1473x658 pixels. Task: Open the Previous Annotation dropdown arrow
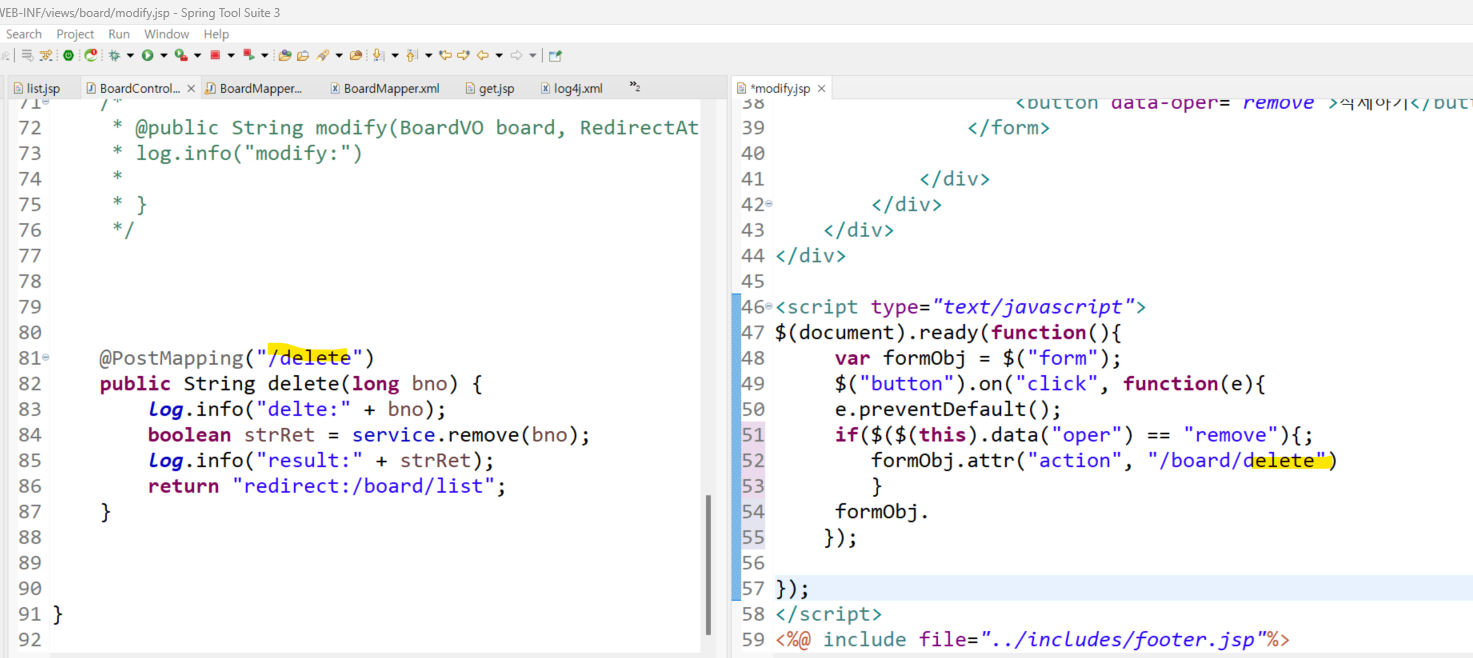pos(429,56)
